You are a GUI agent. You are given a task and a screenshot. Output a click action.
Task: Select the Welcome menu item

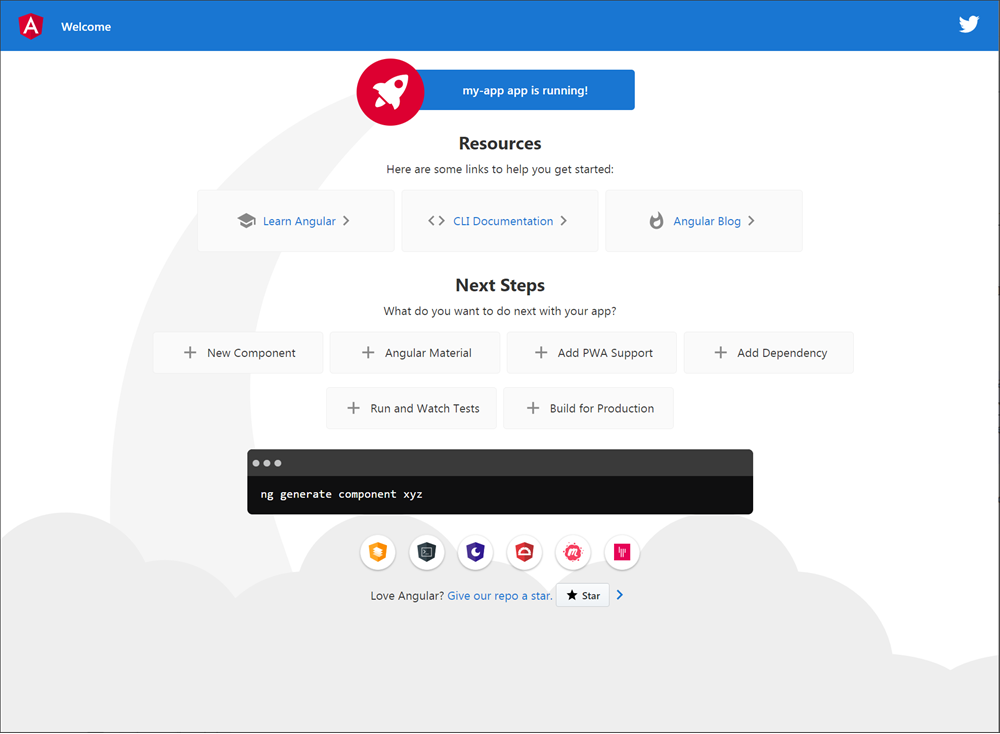point(85,26)
